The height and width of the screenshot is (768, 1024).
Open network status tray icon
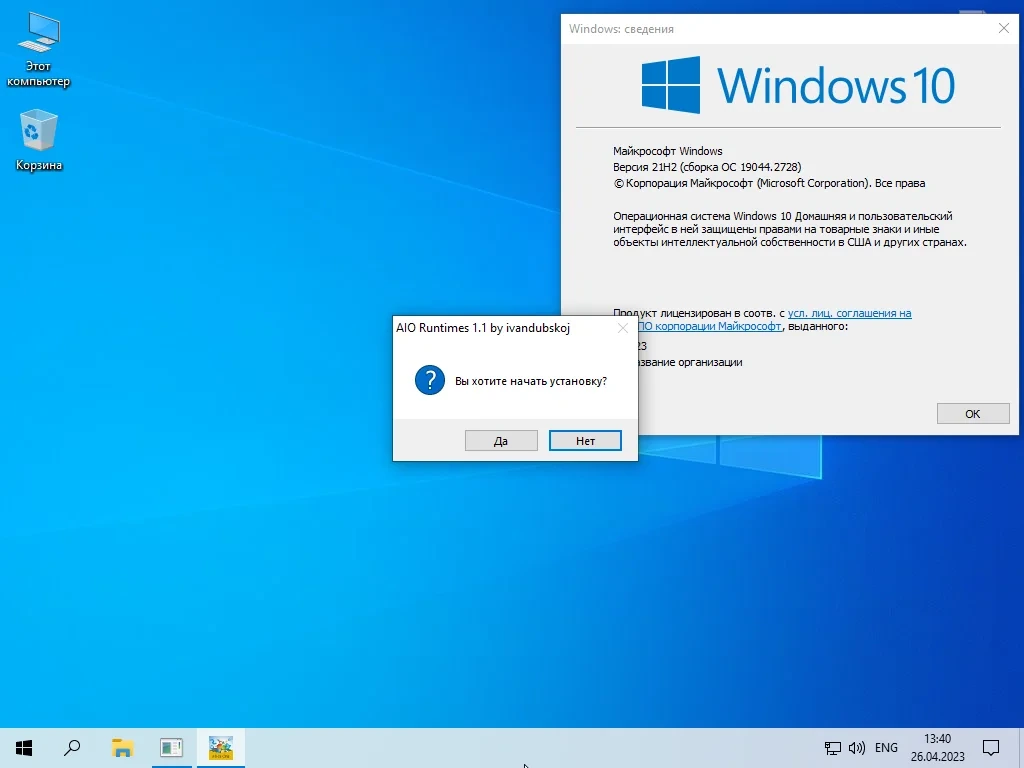pyautogui.click(x=833, y=748)
